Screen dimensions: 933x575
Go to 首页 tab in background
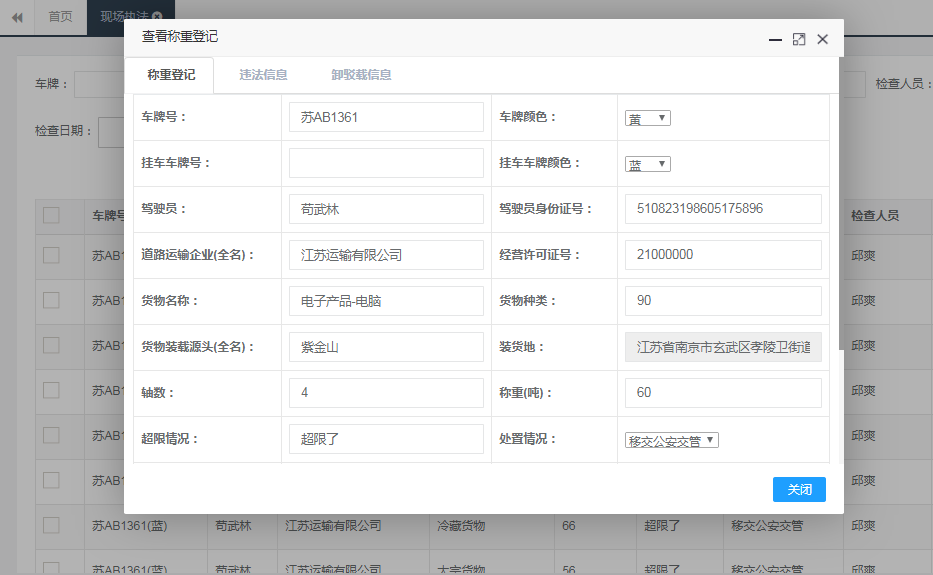60,17
